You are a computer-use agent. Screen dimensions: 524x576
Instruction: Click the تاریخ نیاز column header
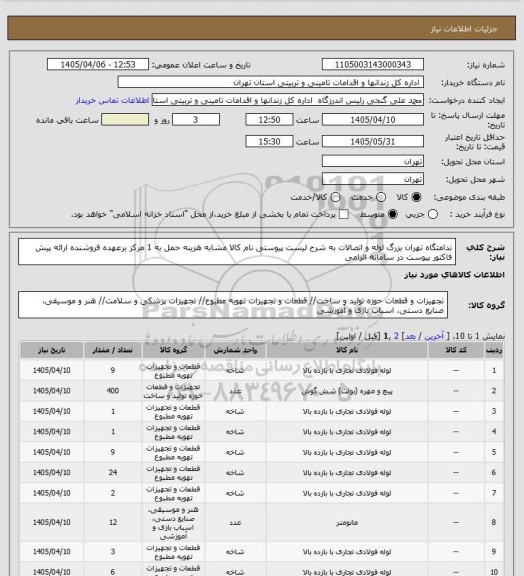pyautogui.click(x=51, y=350)
